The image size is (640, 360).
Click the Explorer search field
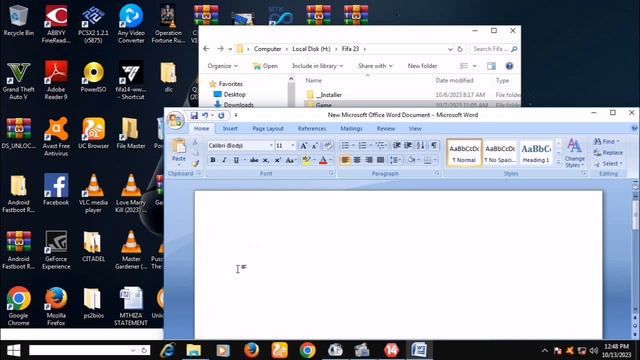point(494,49)
